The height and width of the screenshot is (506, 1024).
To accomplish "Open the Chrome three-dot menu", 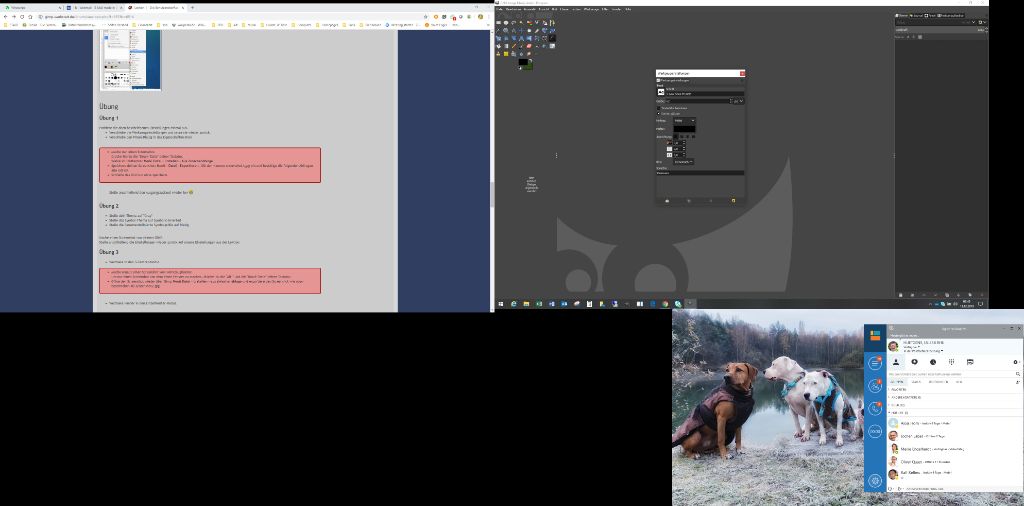I will [489, 16].
